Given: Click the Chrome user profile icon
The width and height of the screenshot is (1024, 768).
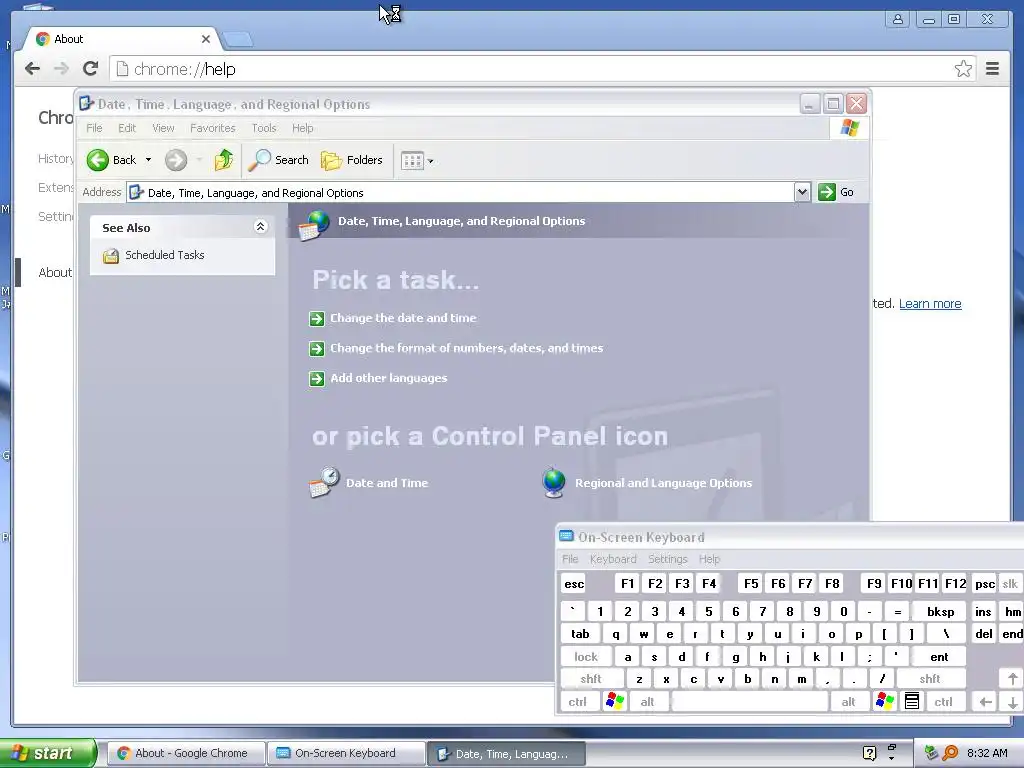Looking at the screenshot, I should click(898, 19).
